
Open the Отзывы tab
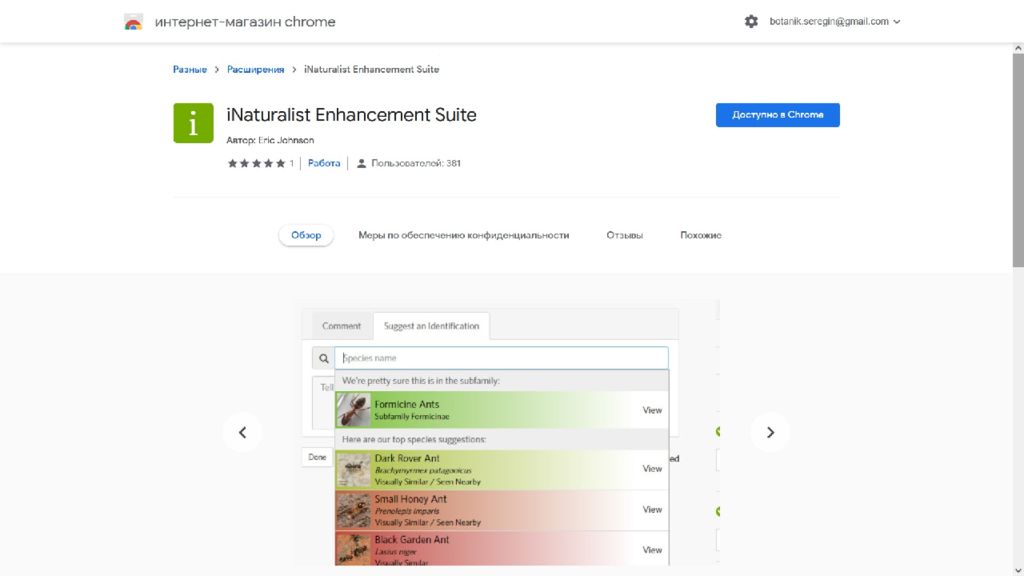click(x=624, y=235)
